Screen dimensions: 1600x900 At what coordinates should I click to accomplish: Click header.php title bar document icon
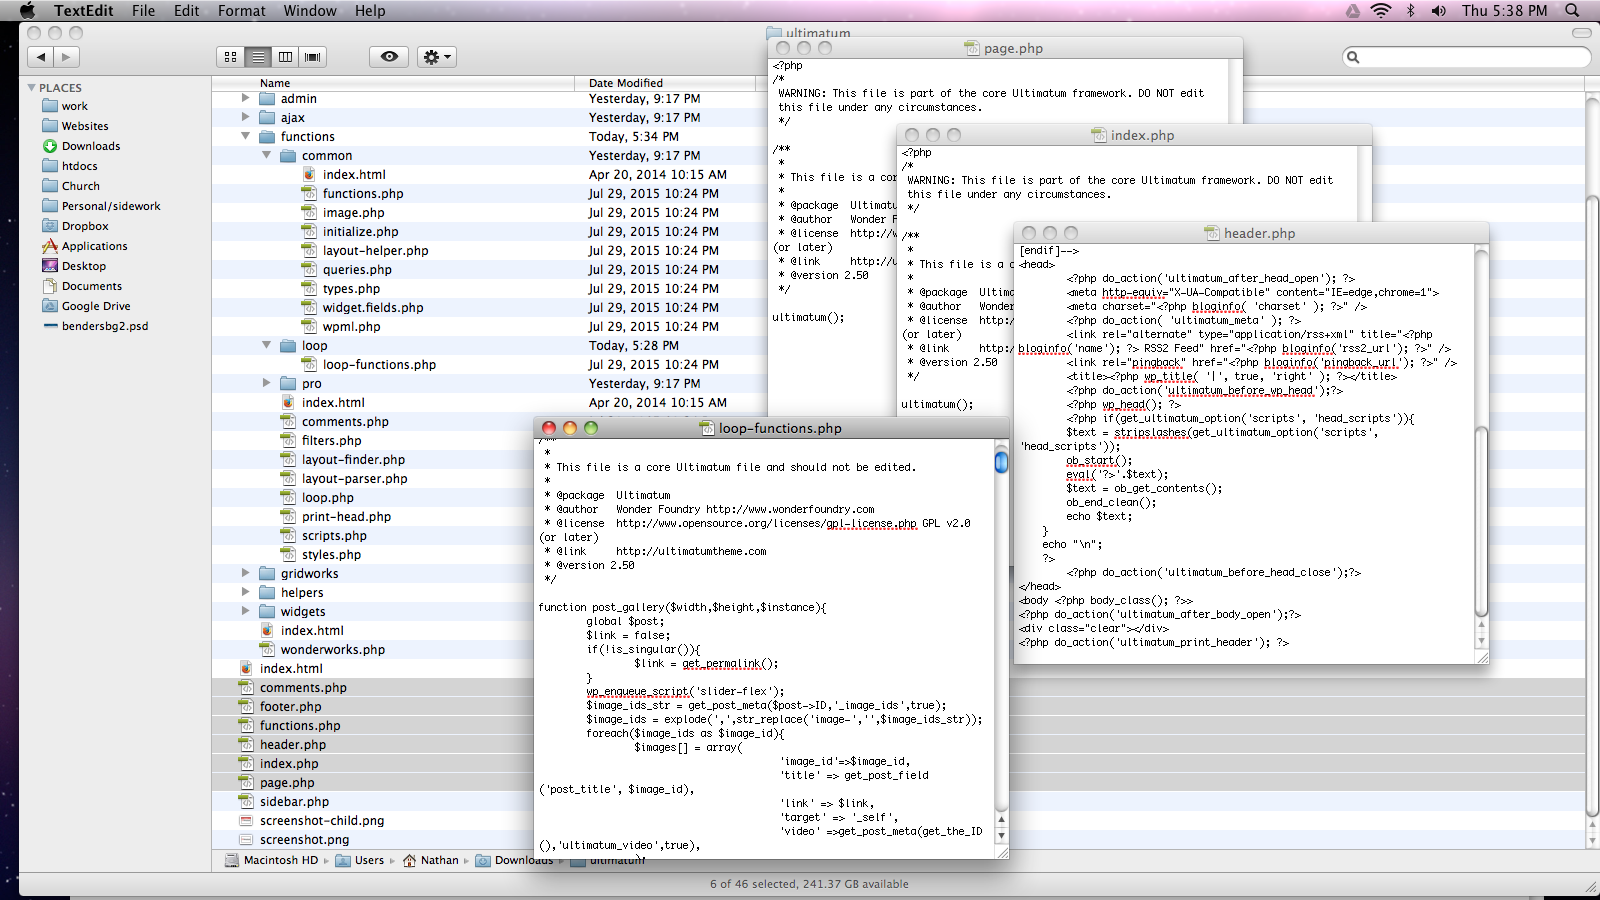pyautogui.click(x=1212, y=233)
